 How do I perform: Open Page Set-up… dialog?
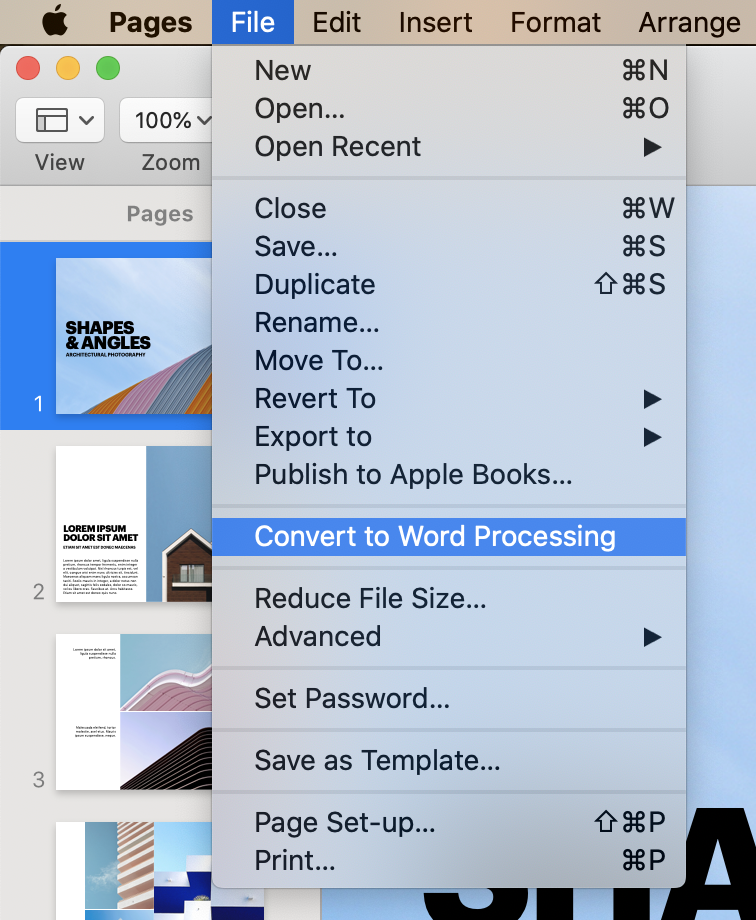point(449,823)
